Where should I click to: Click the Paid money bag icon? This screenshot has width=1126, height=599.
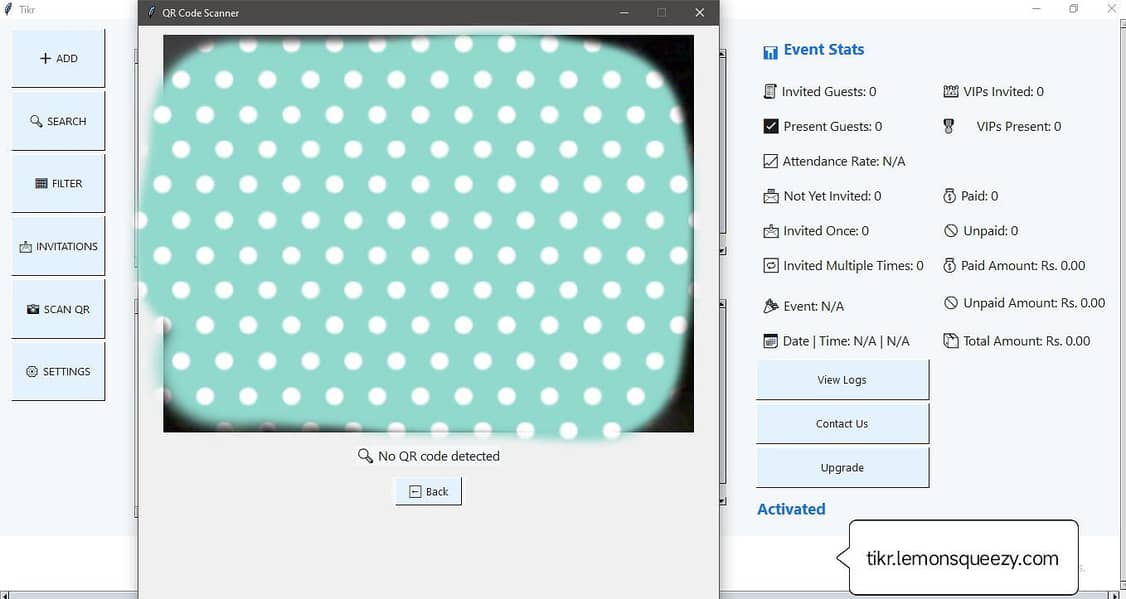tap(949, 196)
